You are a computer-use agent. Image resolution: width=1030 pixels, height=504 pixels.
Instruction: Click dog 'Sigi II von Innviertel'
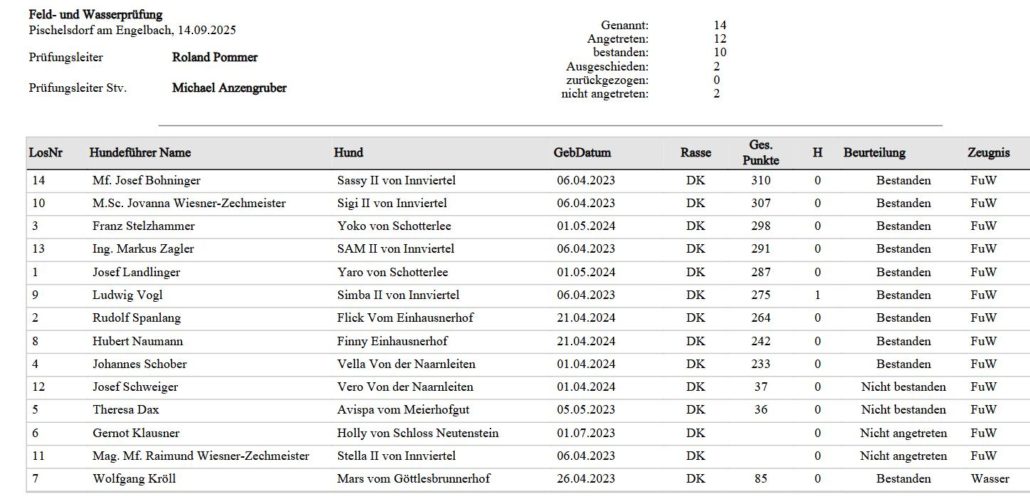[392, 203]
